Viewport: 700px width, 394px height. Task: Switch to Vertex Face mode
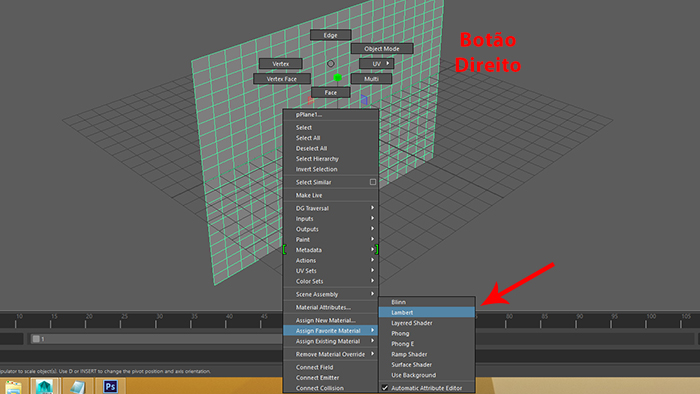[282, 79]
